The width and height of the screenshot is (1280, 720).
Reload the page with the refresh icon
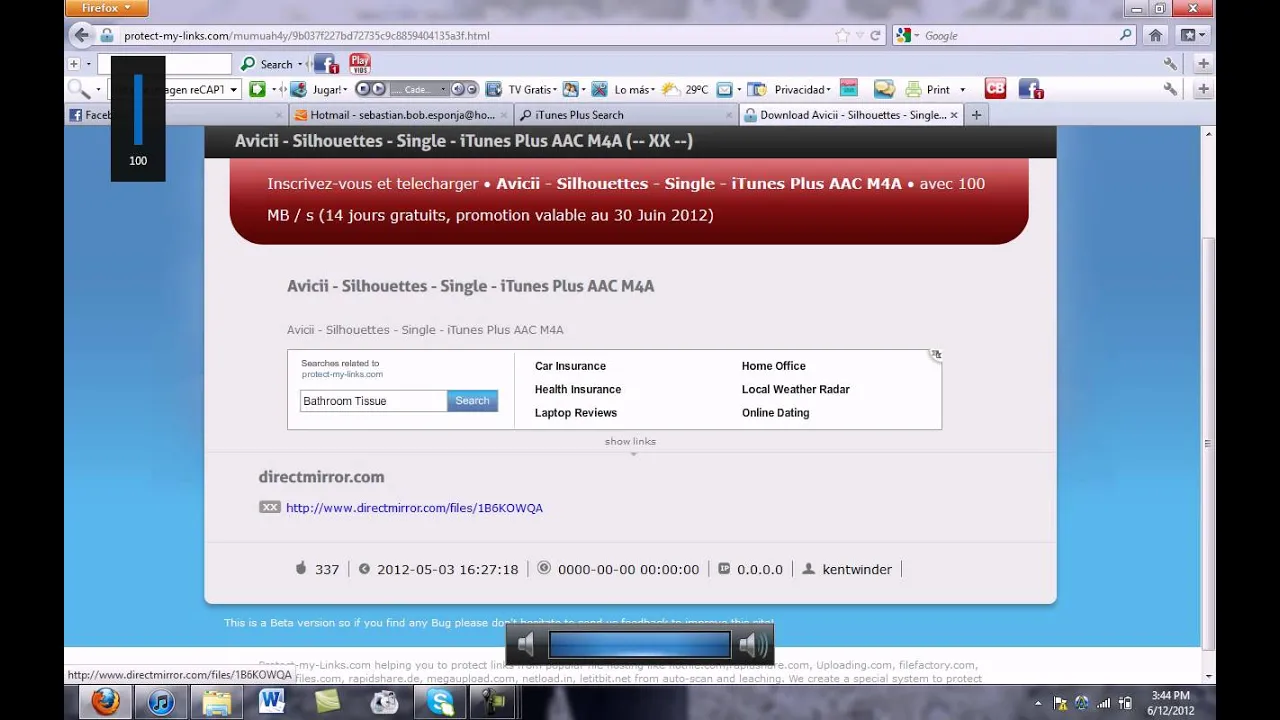pos(875,35)
